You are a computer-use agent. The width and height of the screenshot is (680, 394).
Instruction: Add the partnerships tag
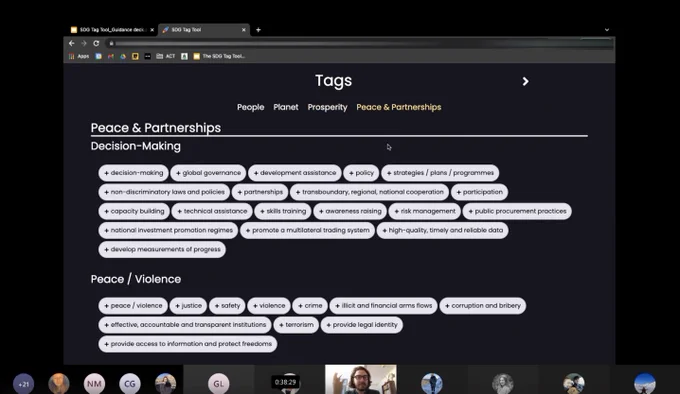pos(260,192)
